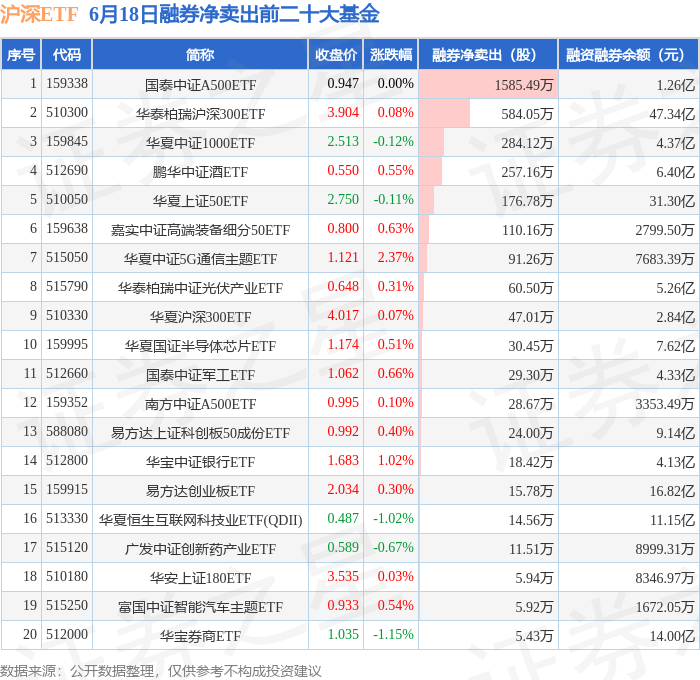
Task: Click the 2799.50万 balance value
Action: (x=665, y=230)
